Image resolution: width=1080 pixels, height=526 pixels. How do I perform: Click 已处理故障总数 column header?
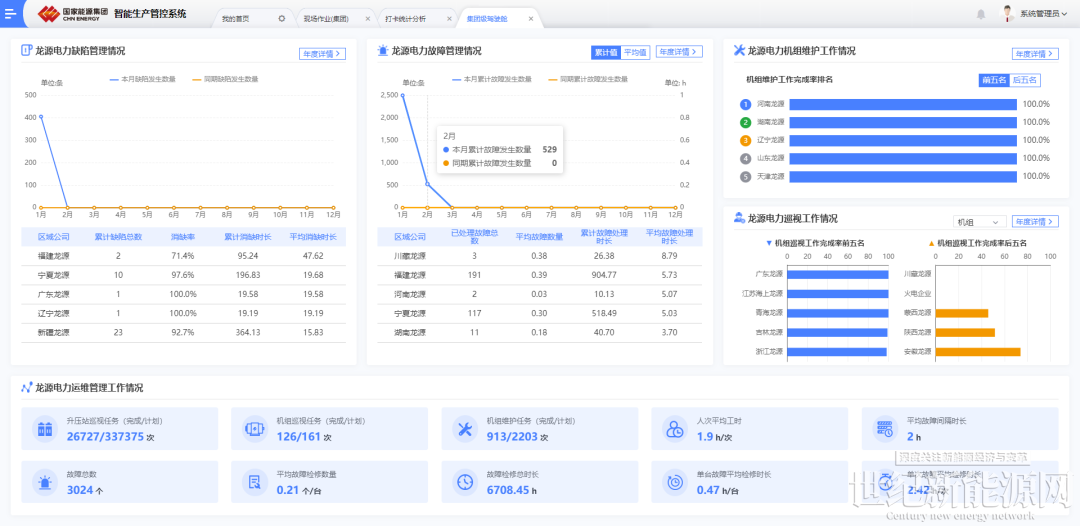[x=474, y=237]
